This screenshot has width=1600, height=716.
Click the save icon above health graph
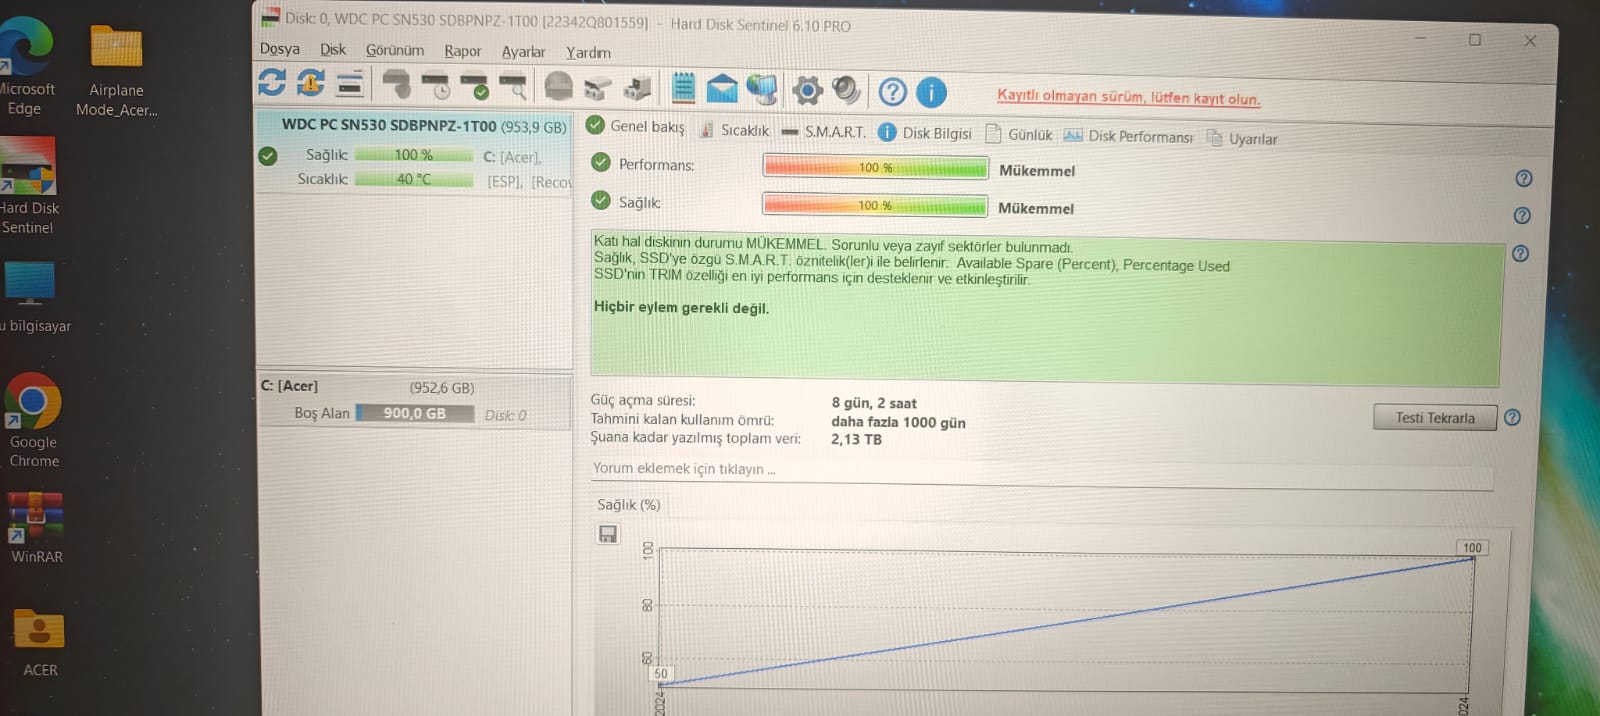point(608,534)
